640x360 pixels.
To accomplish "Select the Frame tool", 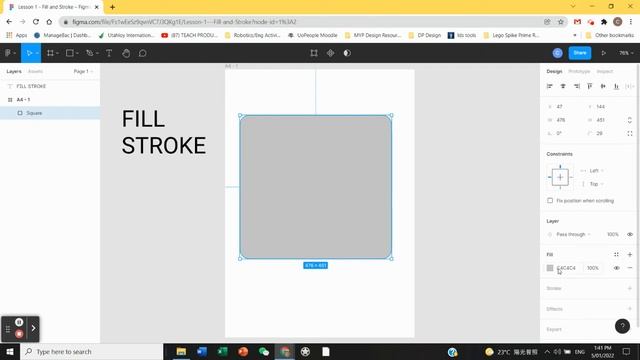I will (50, 53).
